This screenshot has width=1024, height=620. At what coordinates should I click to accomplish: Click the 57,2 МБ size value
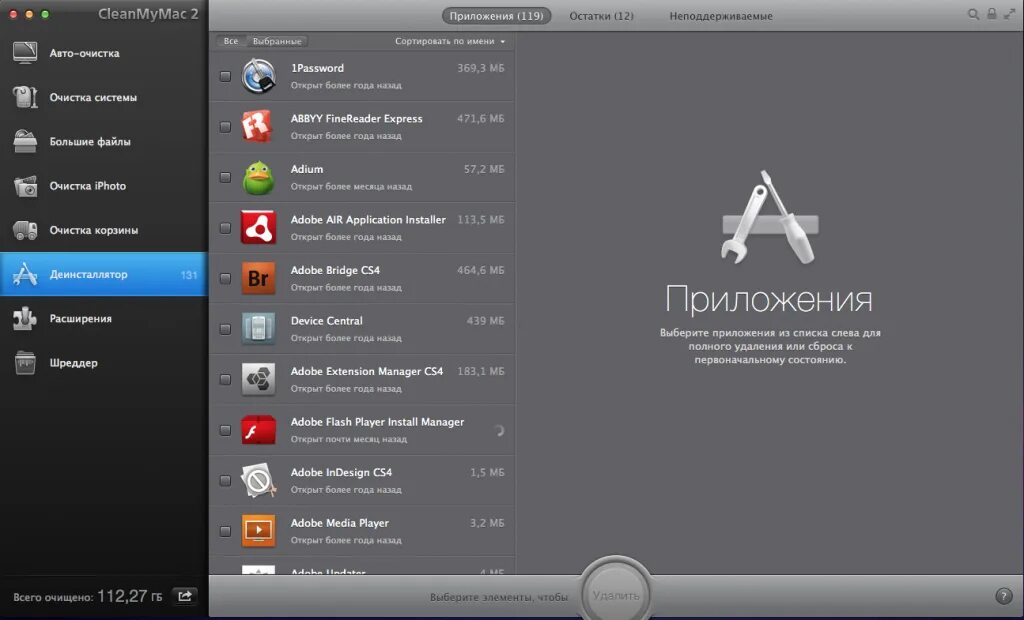(484, 169)
